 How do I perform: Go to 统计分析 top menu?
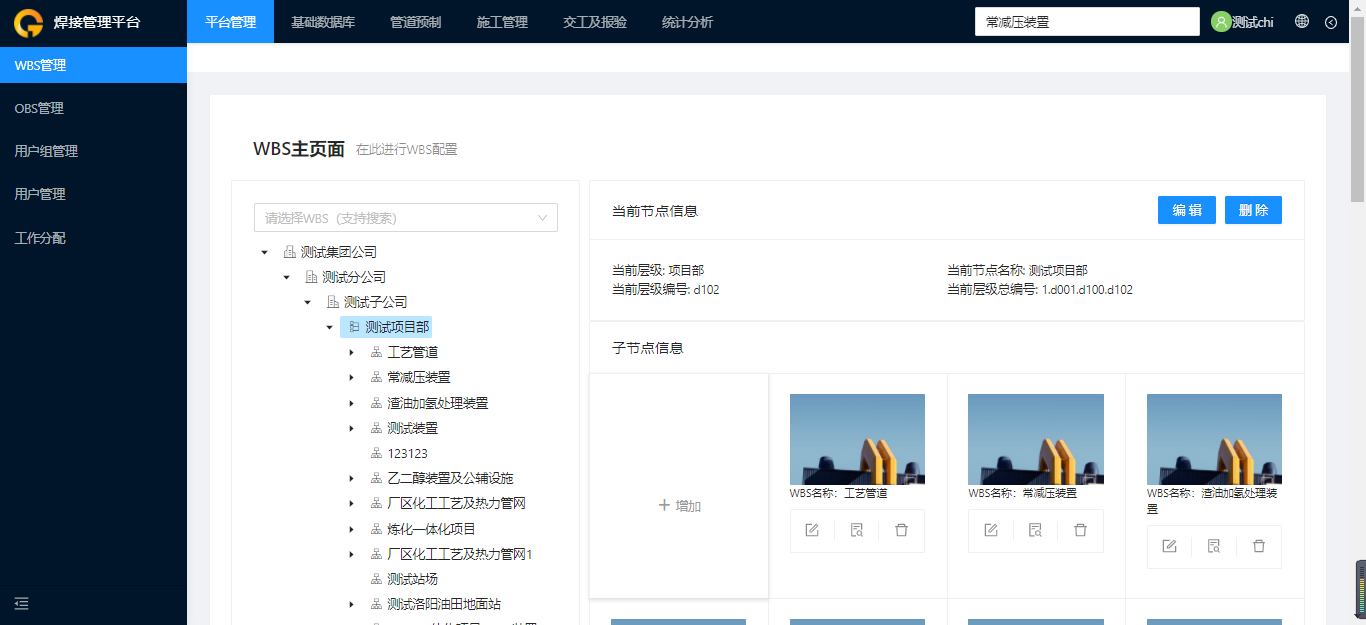(x=688, y=22)
